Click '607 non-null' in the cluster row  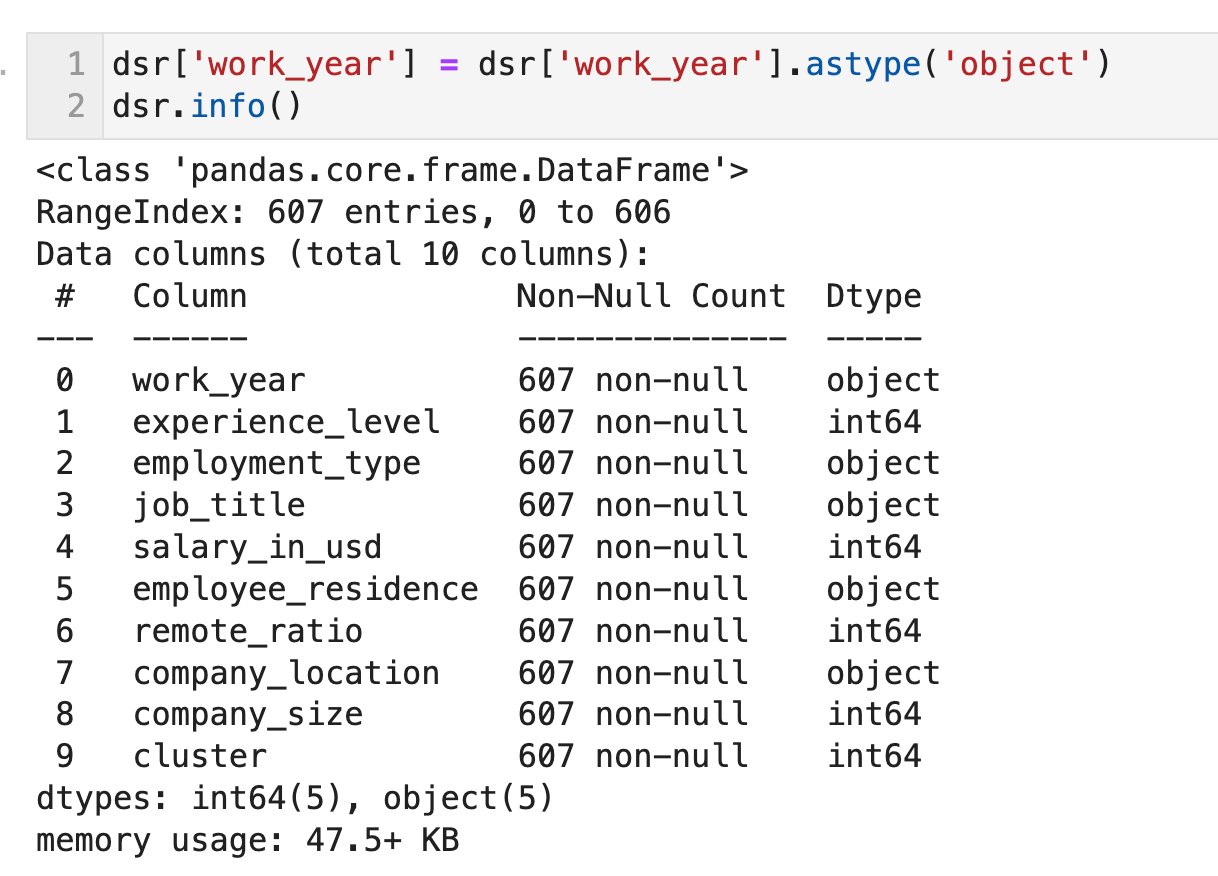click(632, 756)
